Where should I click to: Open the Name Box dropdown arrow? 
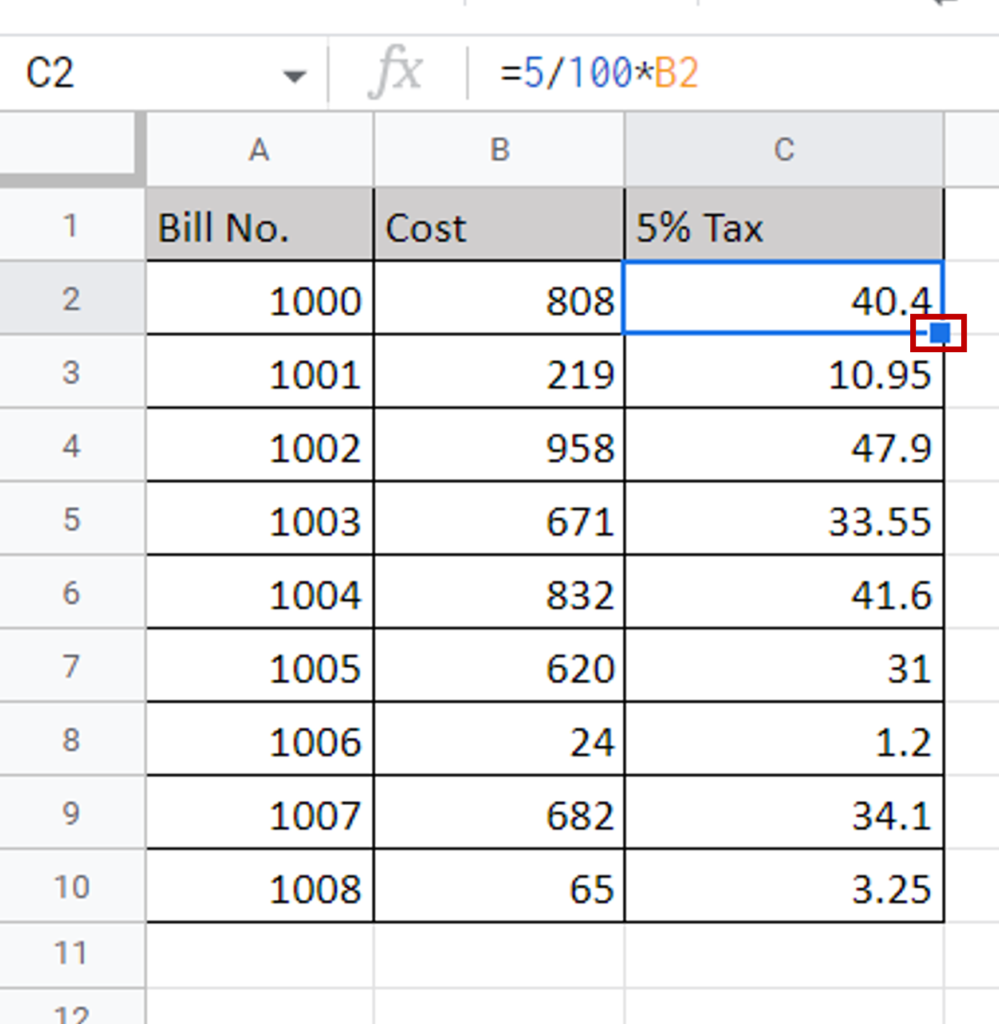295,73
